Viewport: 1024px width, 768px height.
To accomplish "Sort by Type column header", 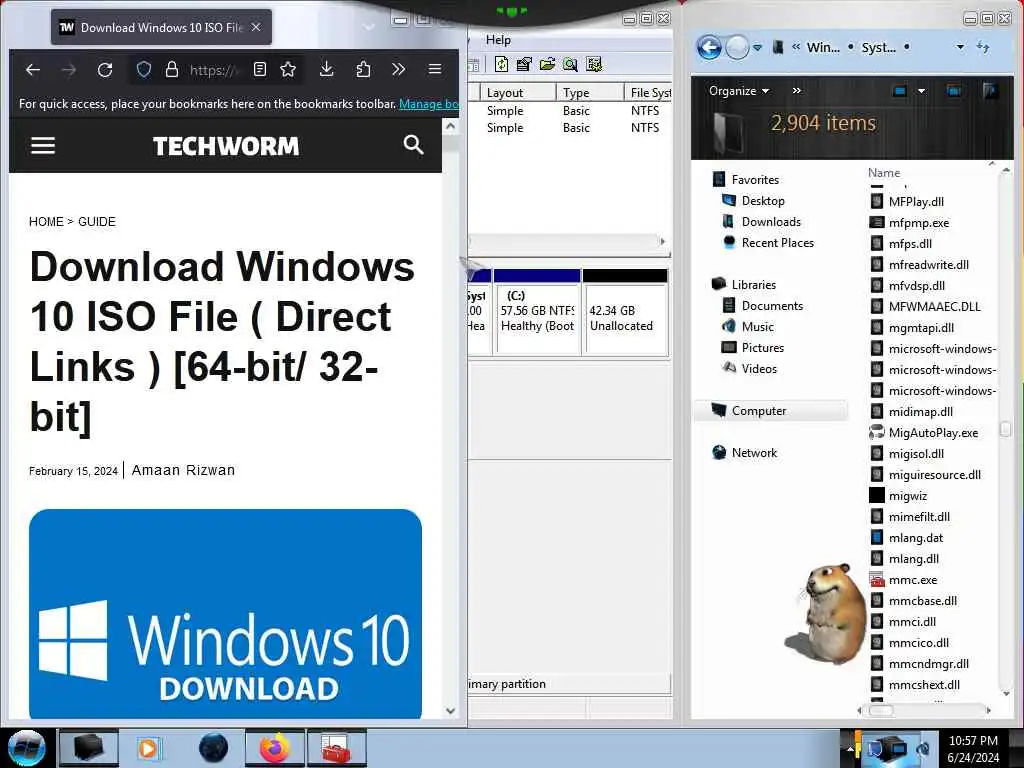I will (590, 93).
